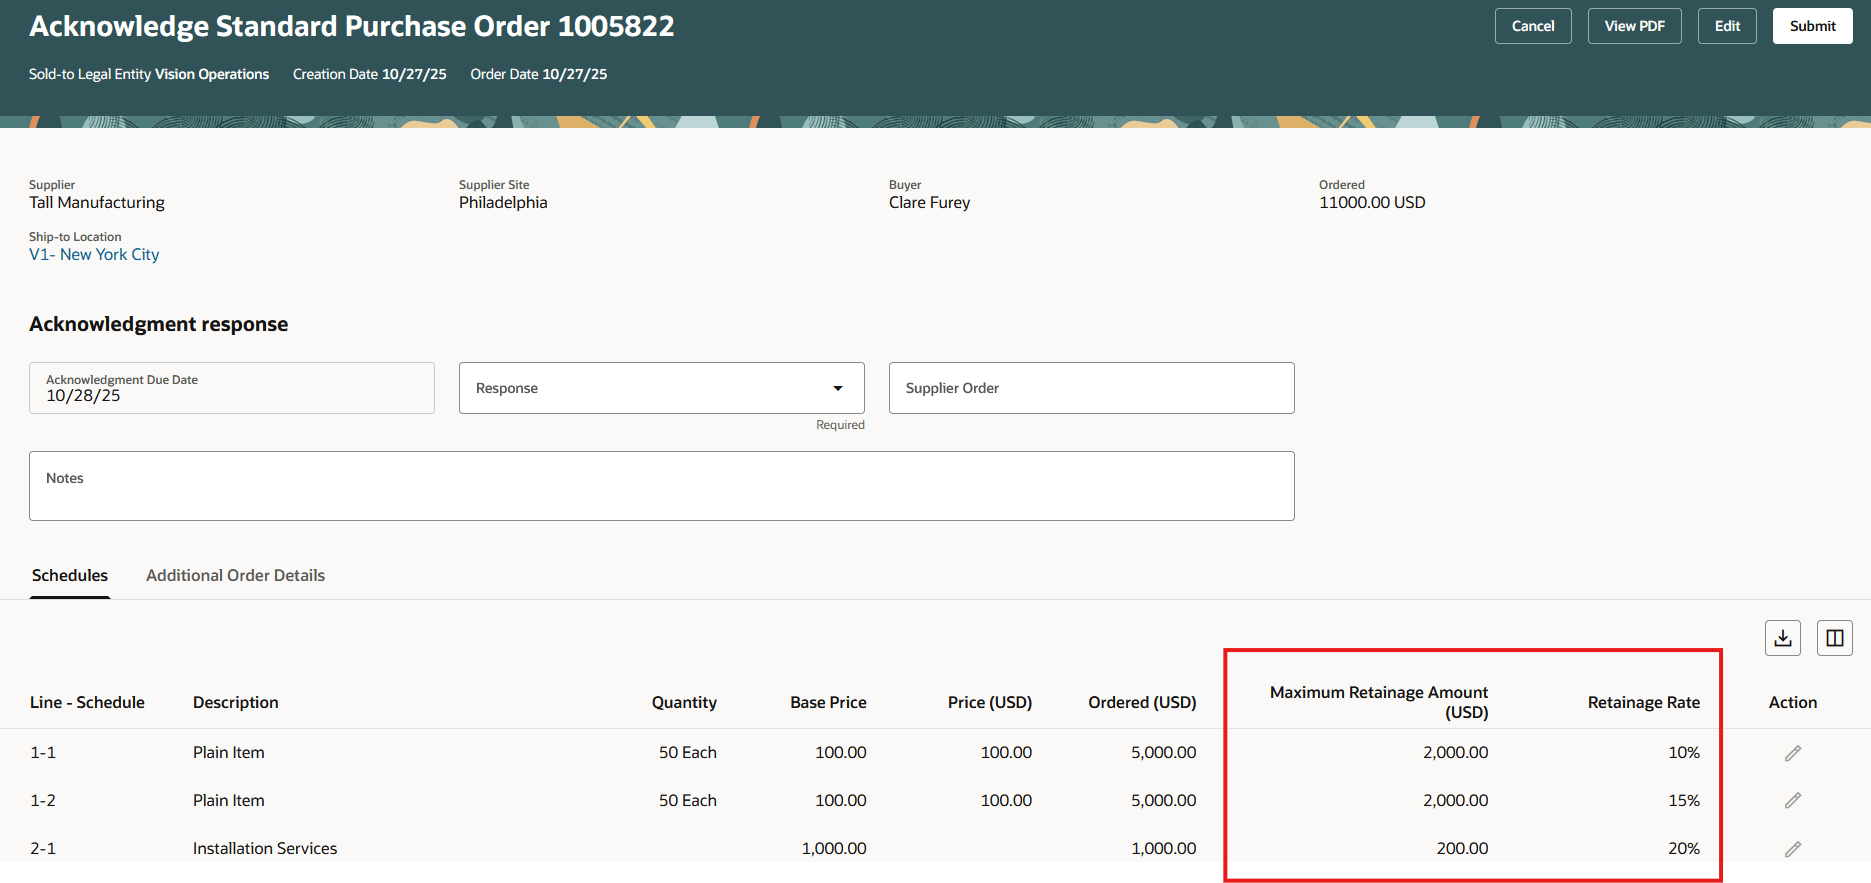Click the Plain Item description in row 1-2

tap(229, 800)
